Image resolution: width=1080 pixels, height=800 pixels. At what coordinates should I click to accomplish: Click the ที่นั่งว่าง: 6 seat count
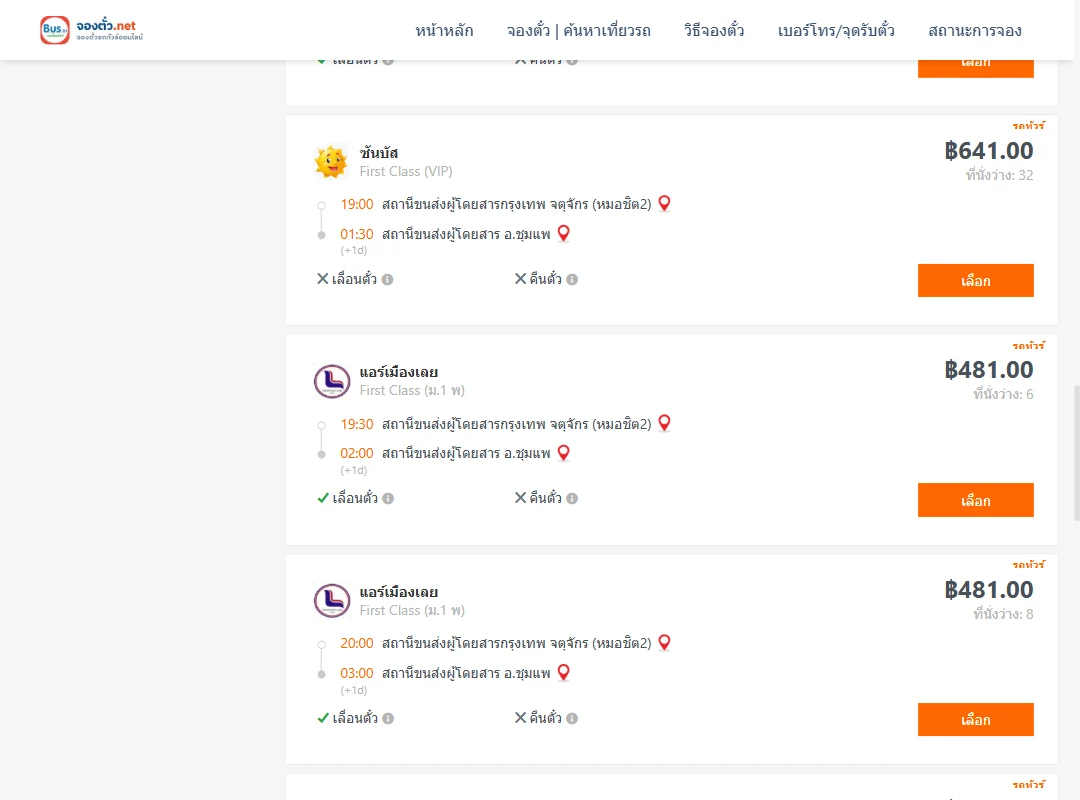click(1003, 394)
